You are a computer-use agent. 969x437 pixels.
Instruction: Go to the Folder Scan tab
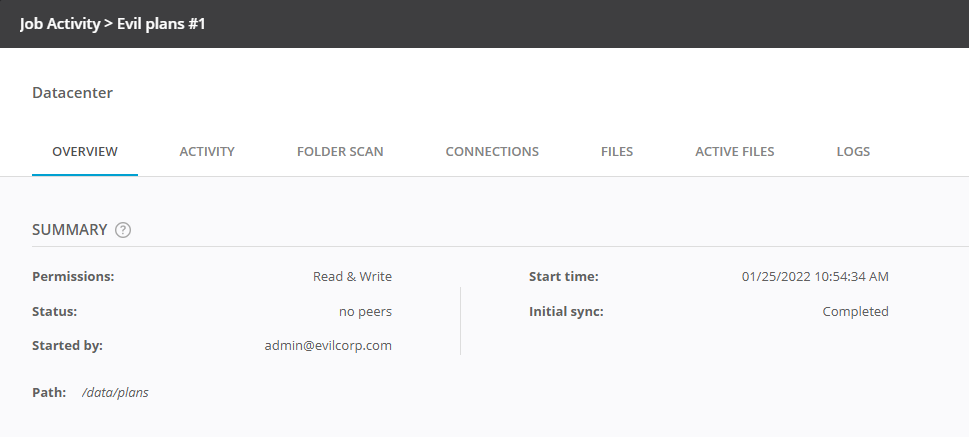[x=340, y=152]
